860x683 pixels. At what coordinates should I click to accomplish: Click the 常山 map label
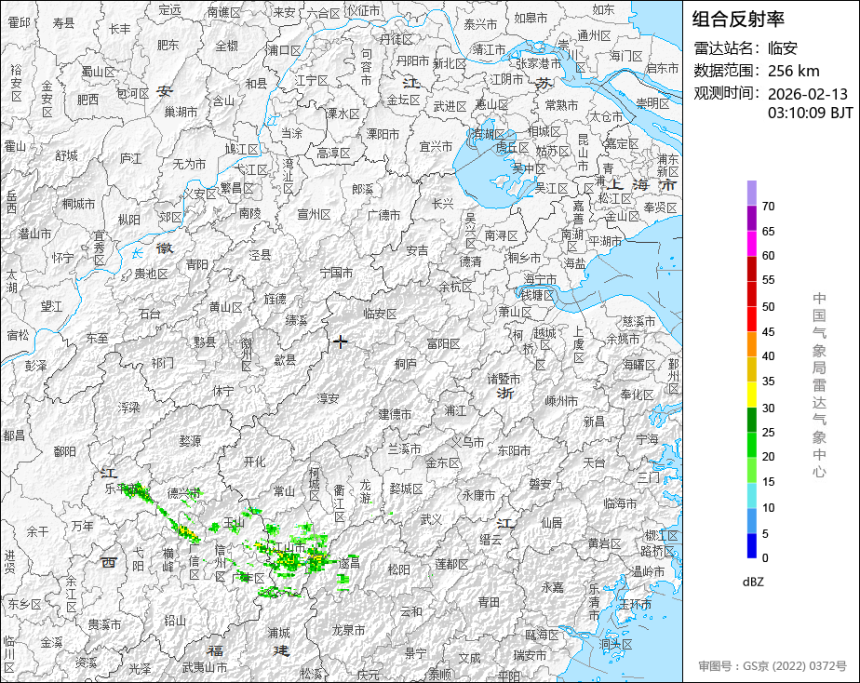click(284, 492)
